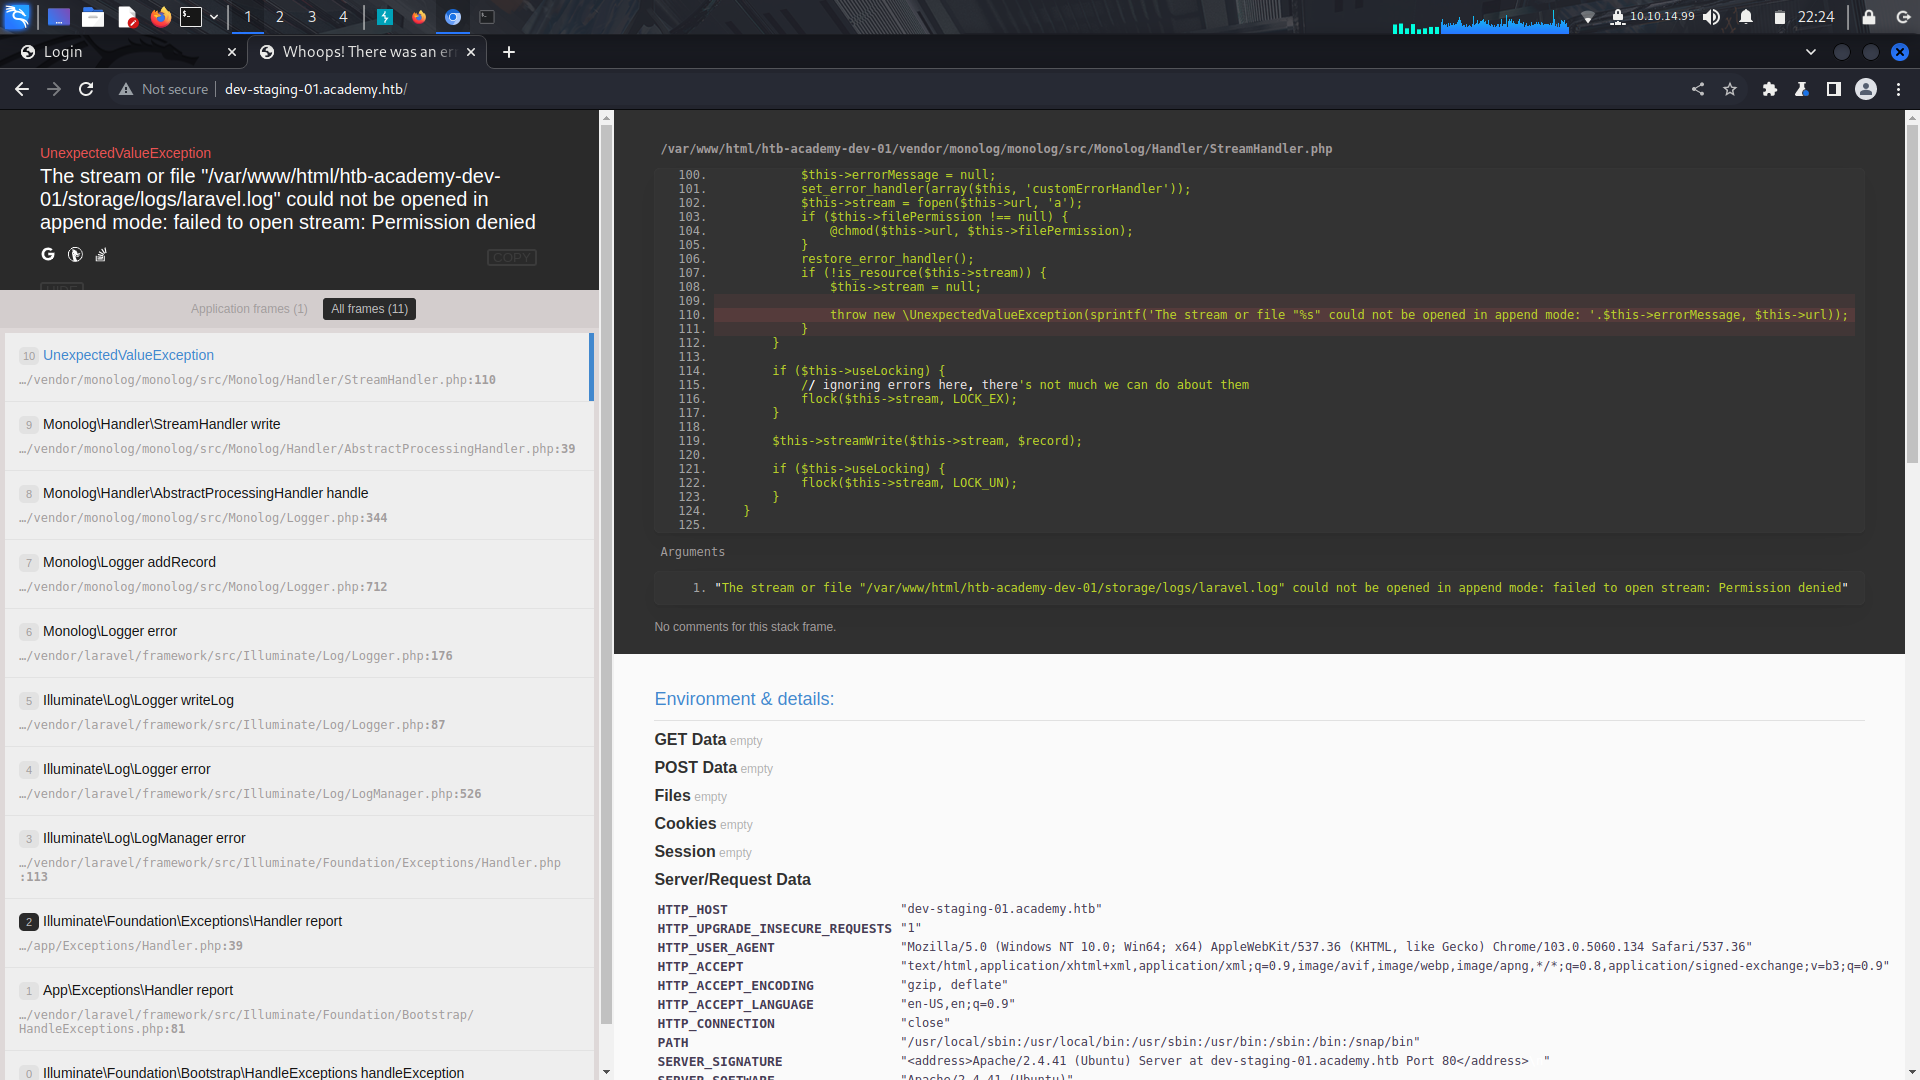Look up the error with the second search icon
The width and height of the screenshot is (1920, 1080).
(x=75, y=255)
